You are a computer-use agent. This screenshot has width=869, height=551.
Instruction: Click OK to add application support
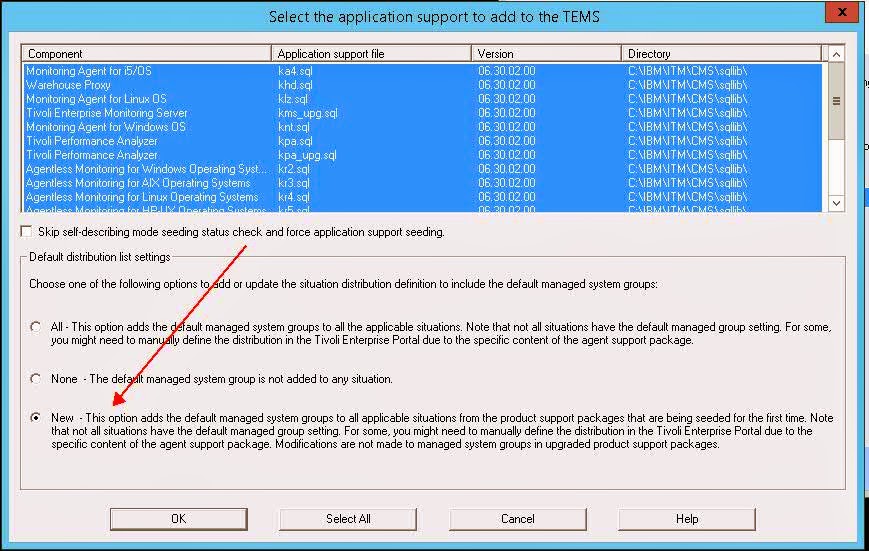pos(178,519)
